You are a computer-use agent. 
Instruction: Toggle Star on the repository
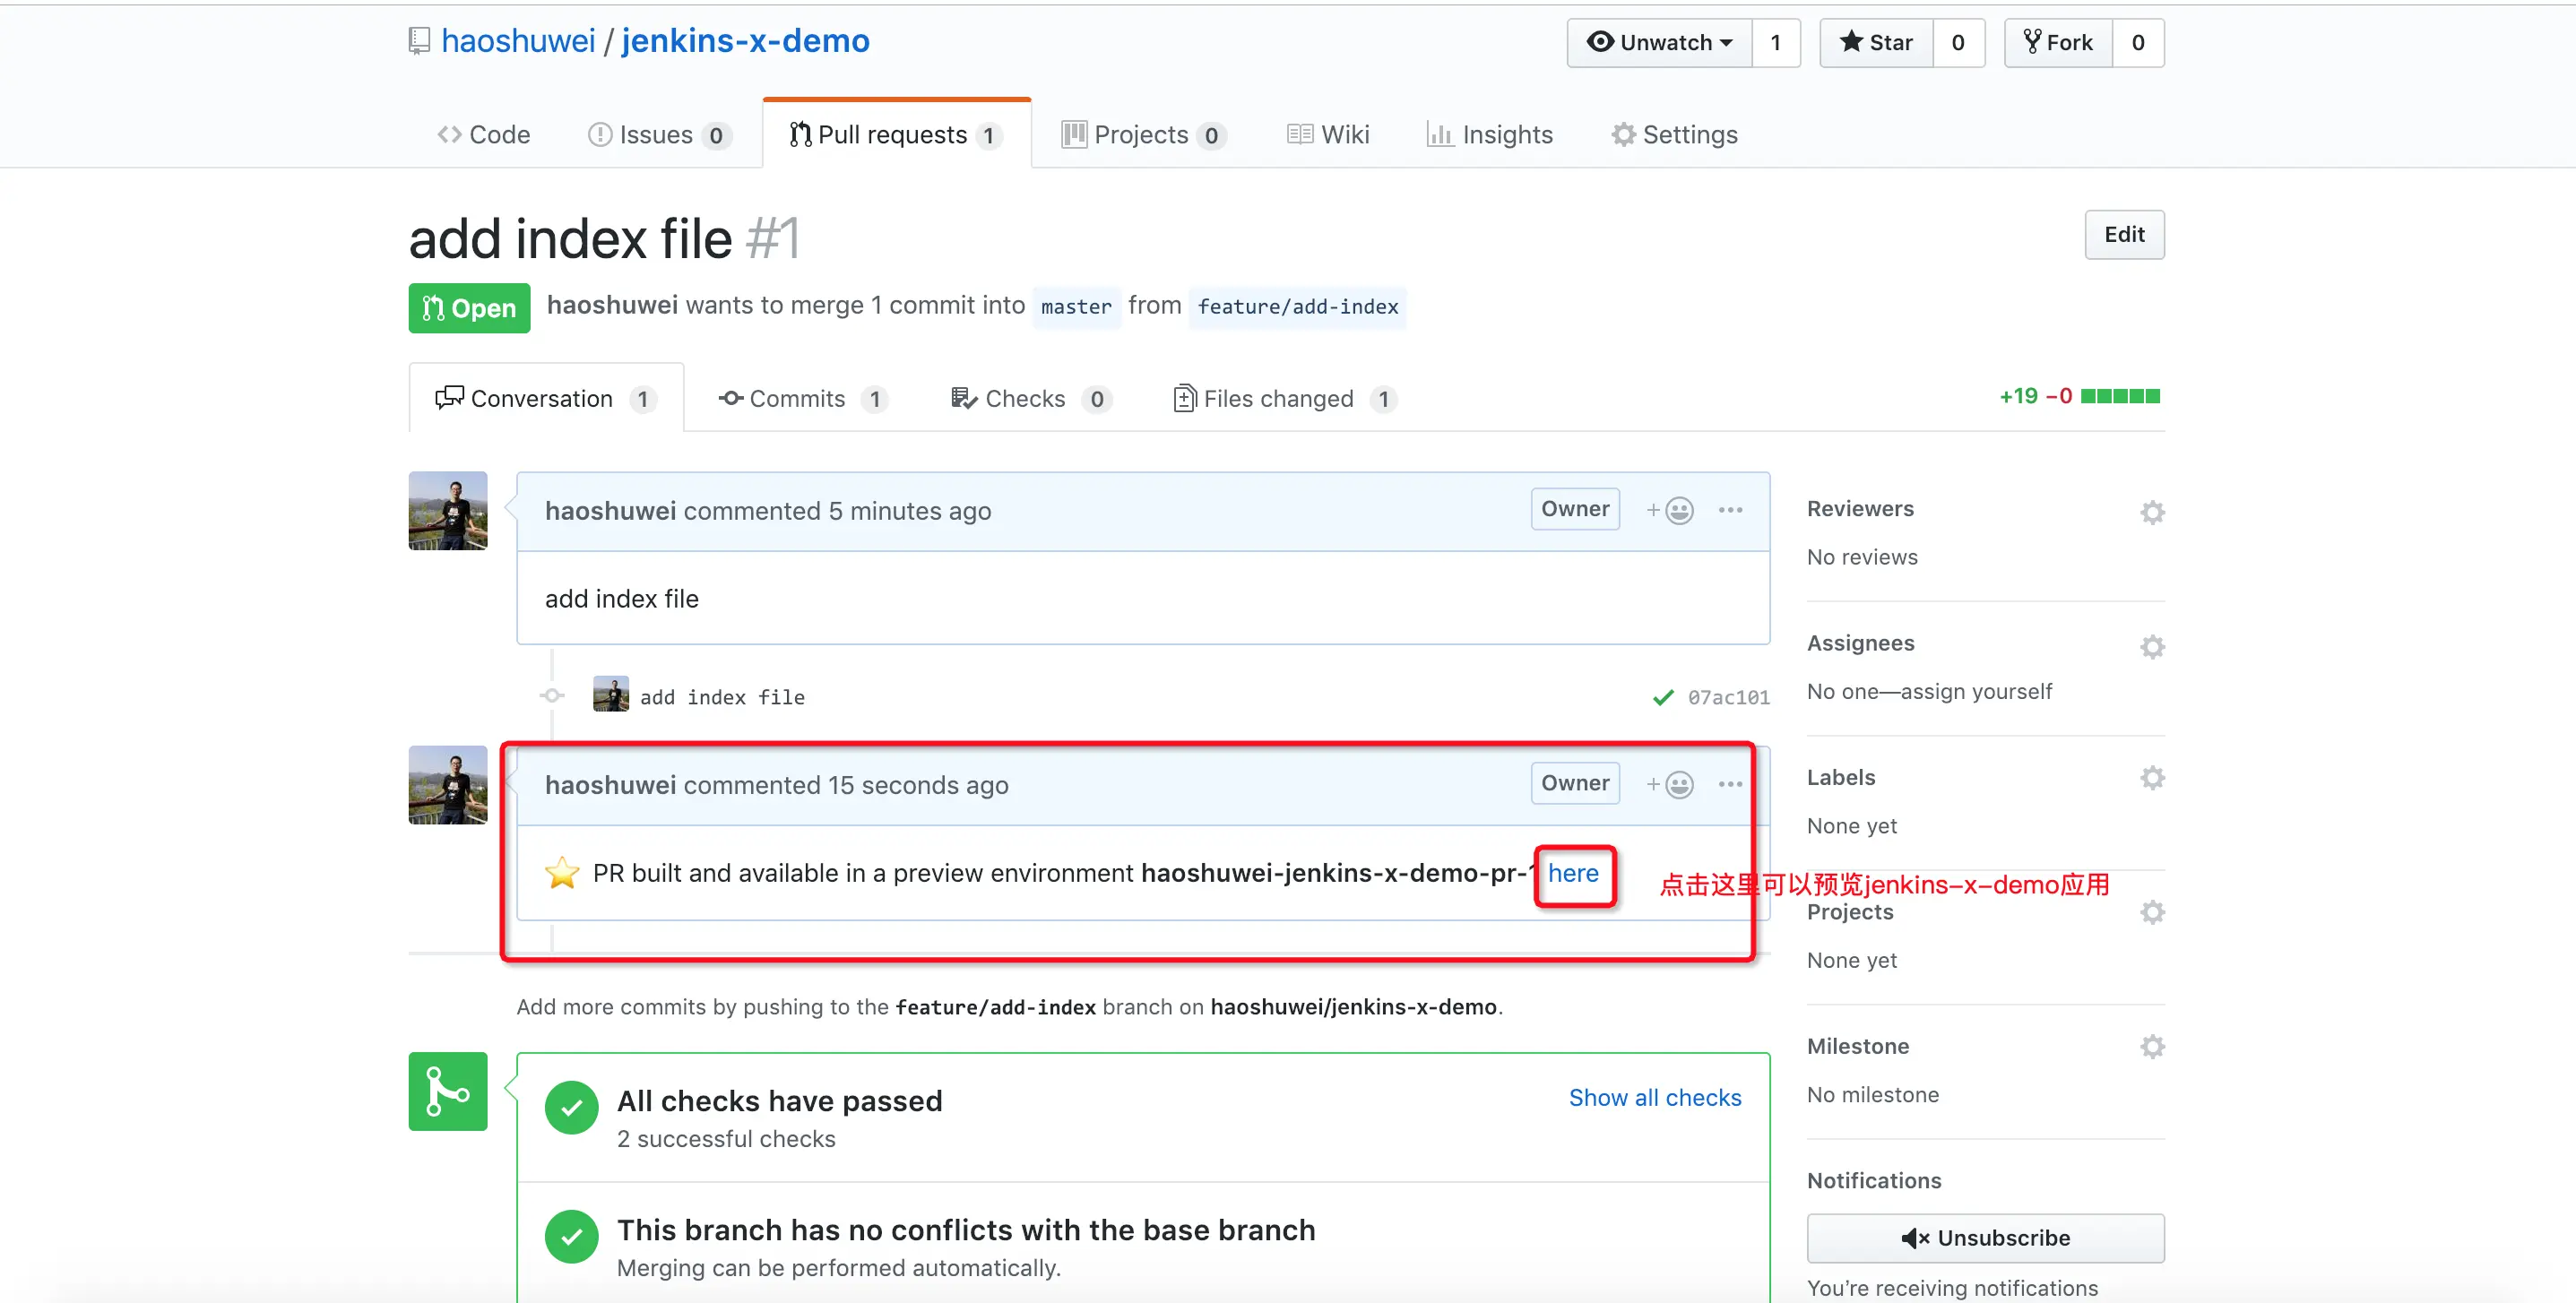1876,43
